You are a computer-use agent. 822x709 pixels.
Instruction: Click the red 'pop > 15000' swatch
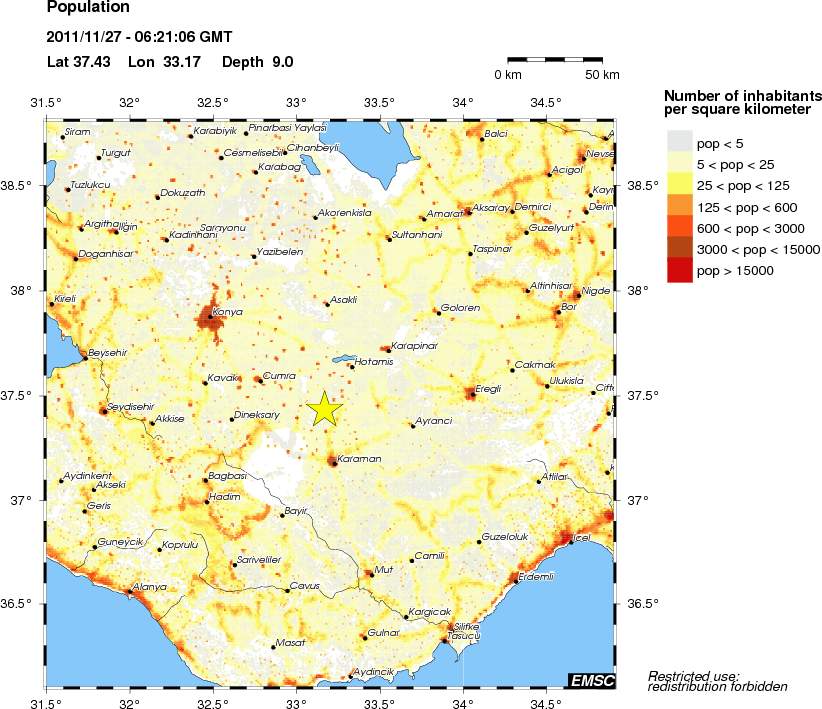(679, 271)
